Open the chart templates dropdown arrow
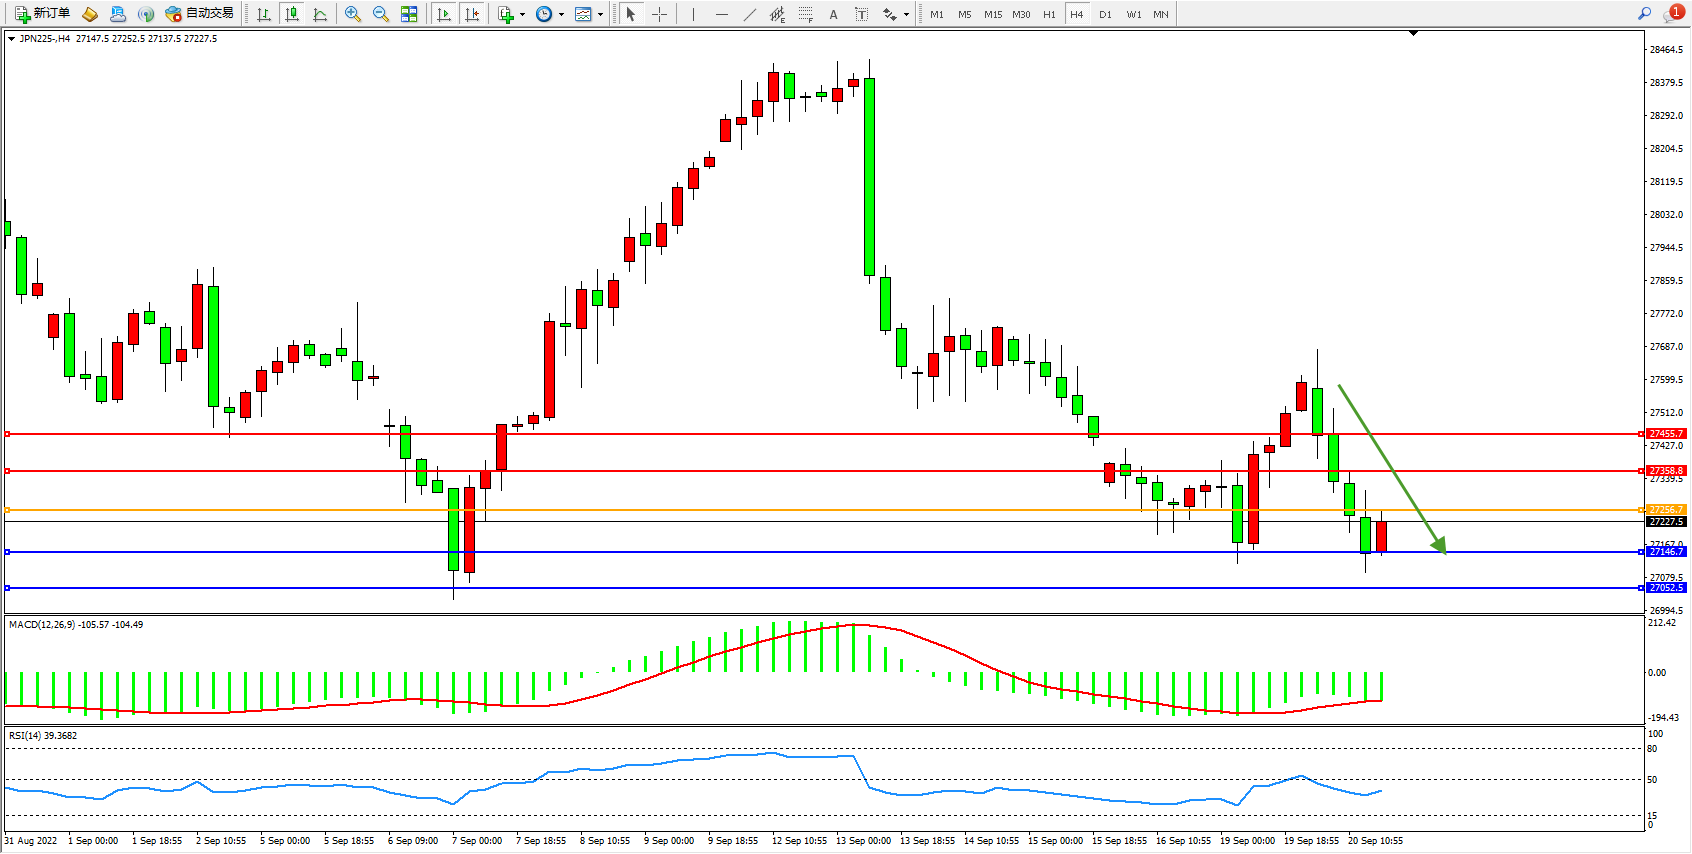1692x854 pixels. [600, 14]
